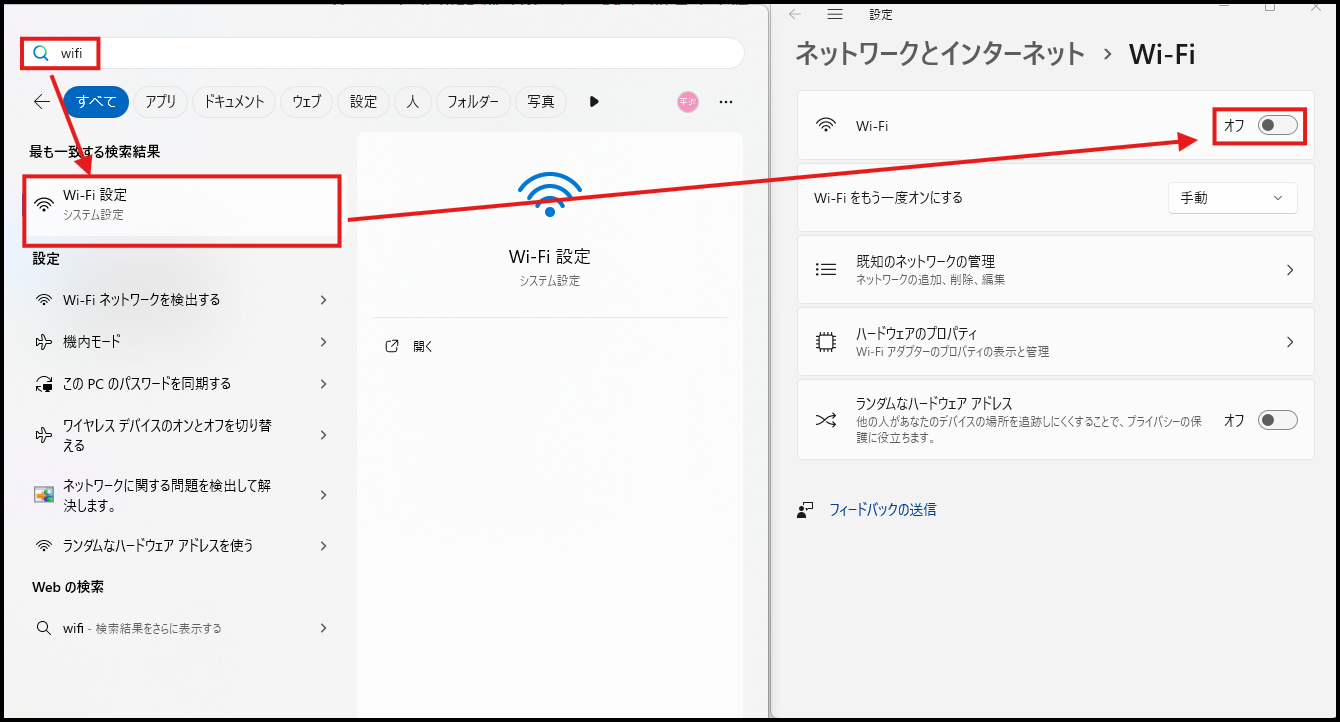Click 開く to open Wi-Fi settings
1340x722 pixels.
(423, 346)
